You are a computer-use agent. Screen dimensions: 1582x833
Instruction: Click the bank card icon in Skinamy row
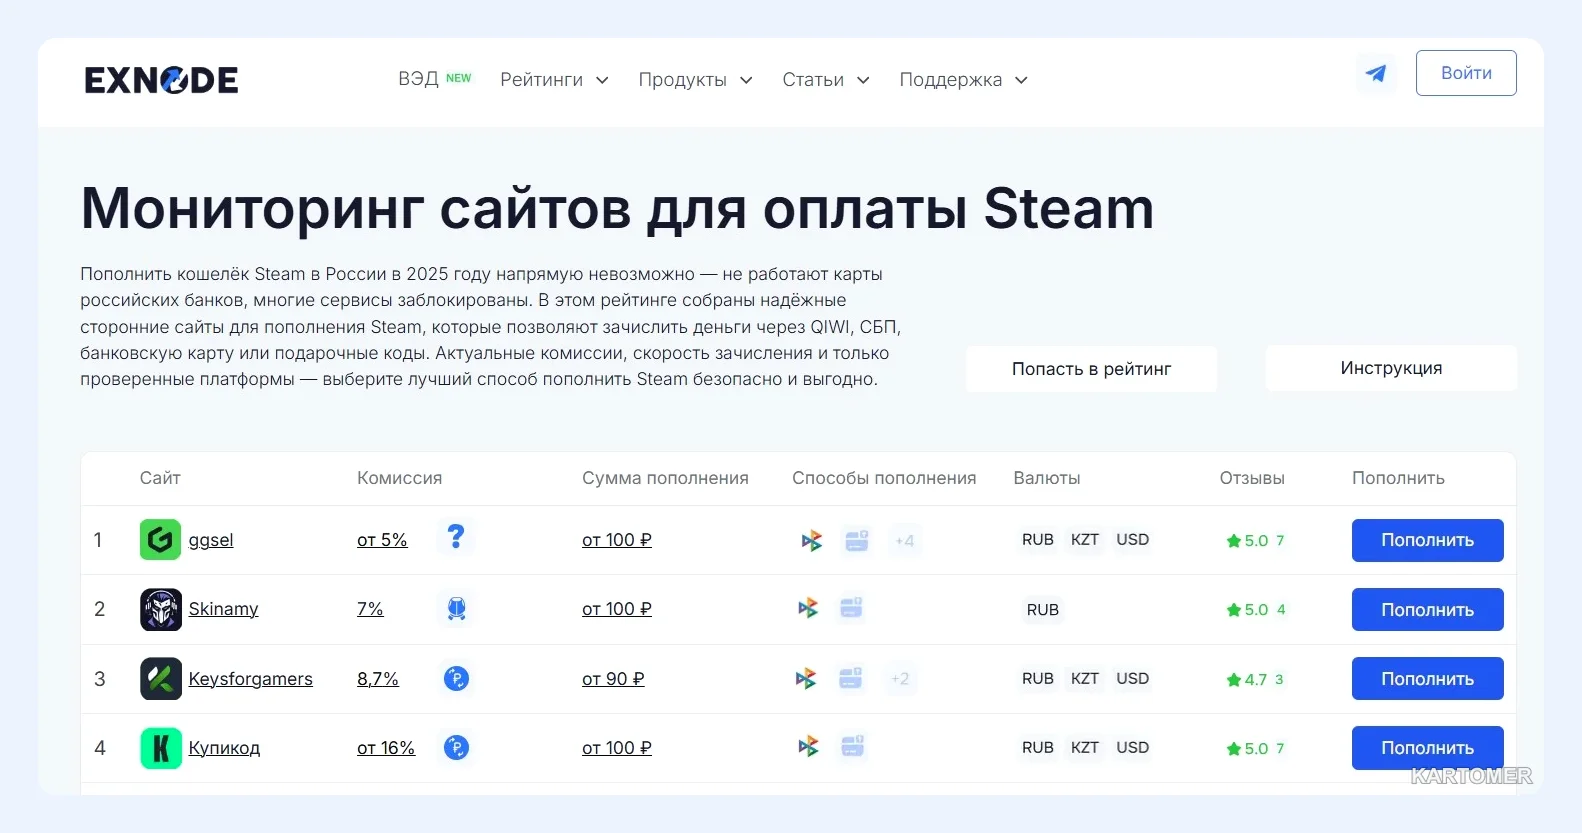pyautogui.click(x=851, y=608)
